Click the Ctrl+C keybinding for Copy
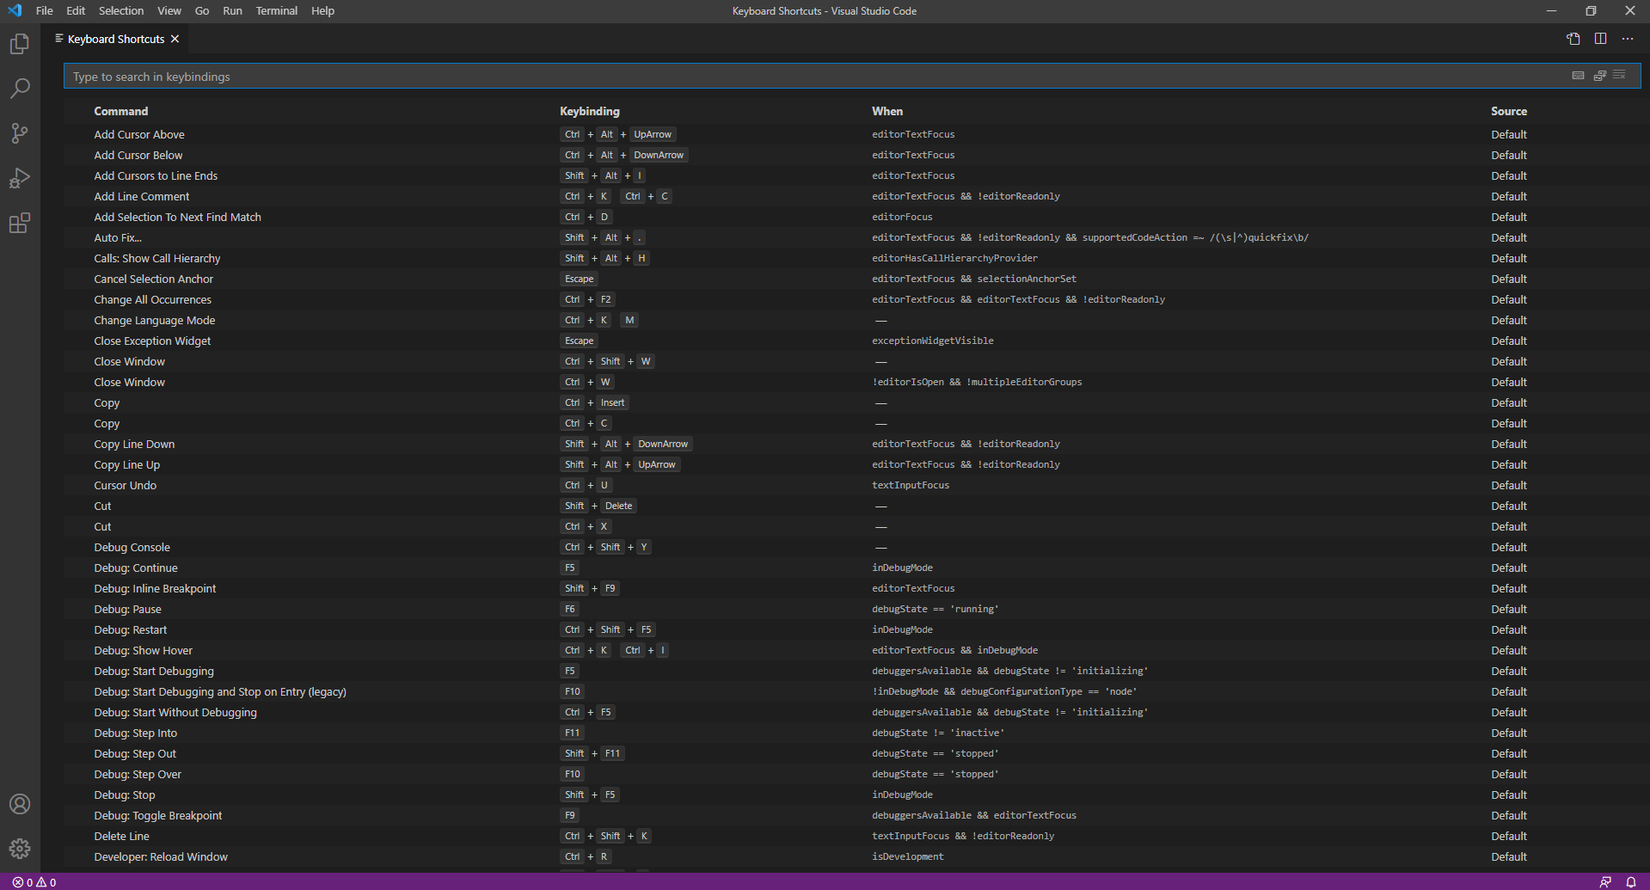 (x=587, y=424)
